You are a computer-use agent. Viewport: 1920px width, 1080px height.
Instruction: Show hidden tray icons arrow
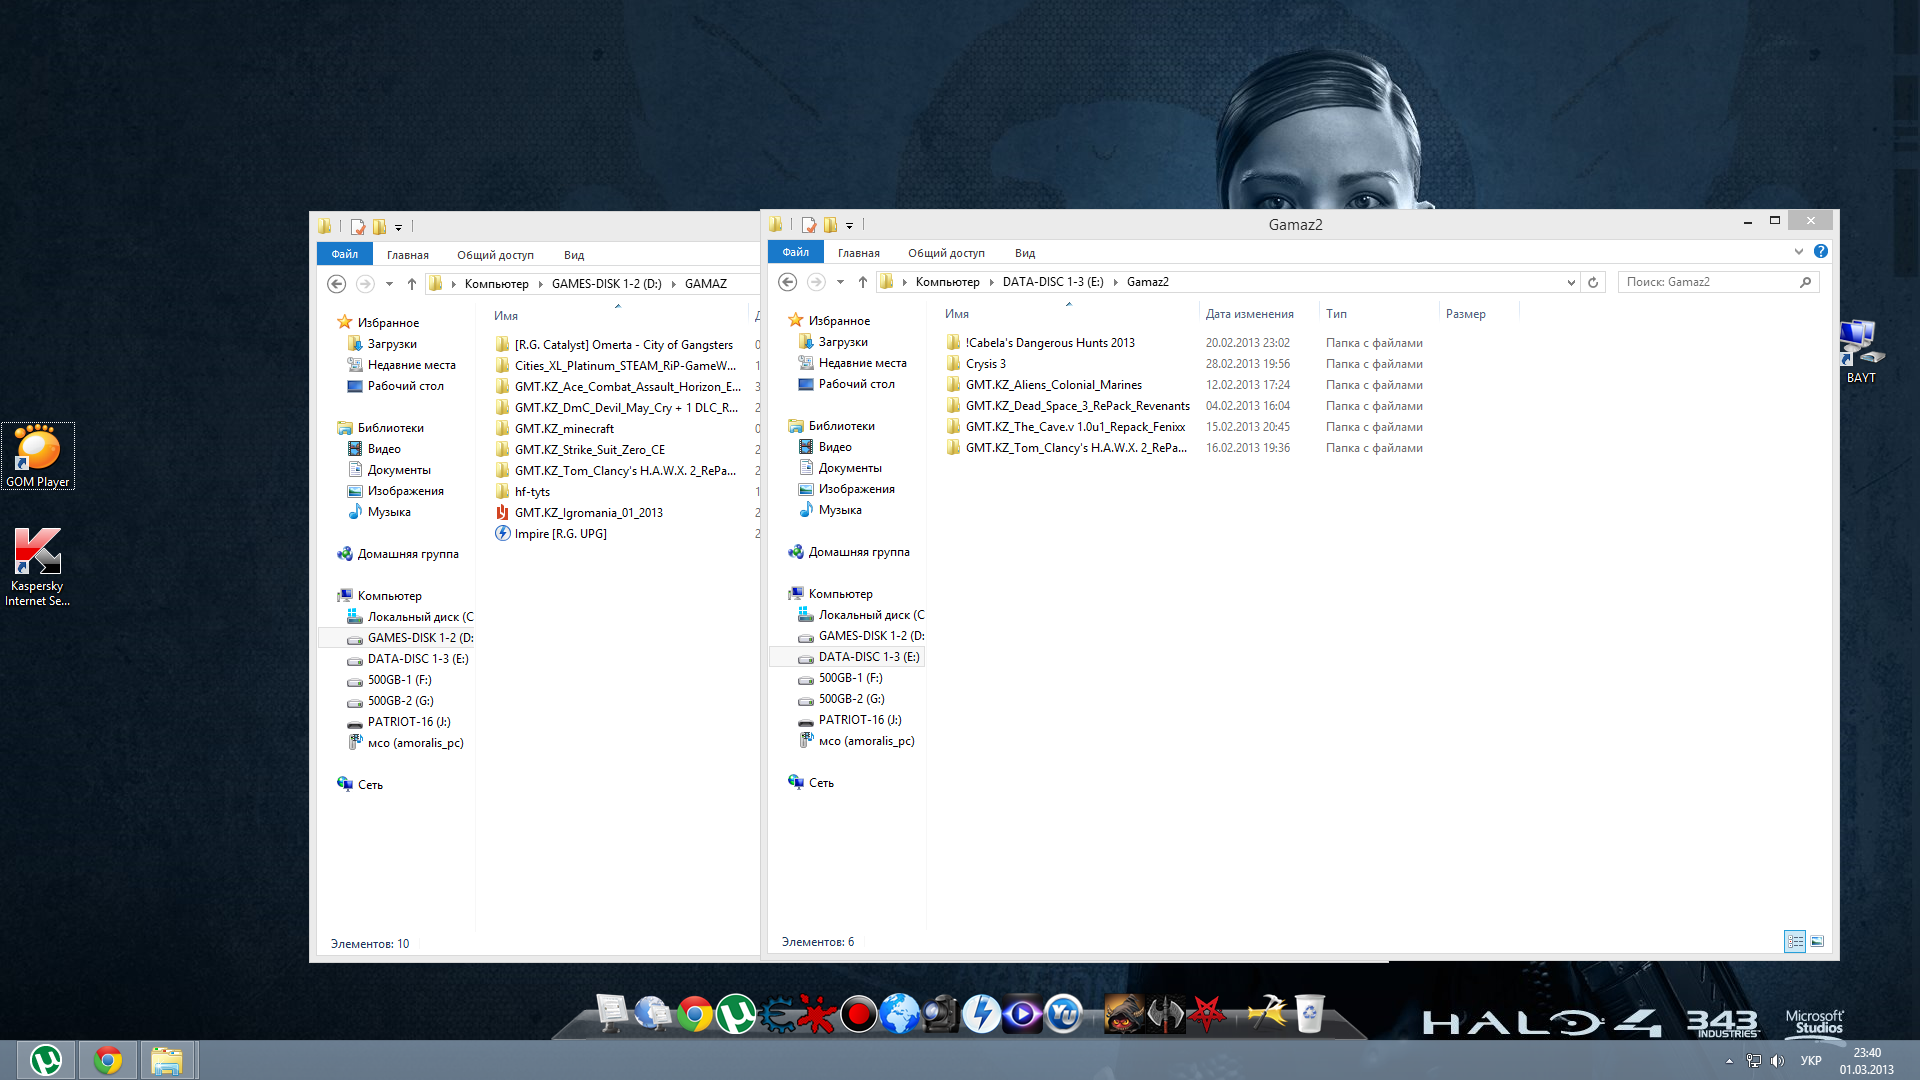(x=1729, y=1061)
